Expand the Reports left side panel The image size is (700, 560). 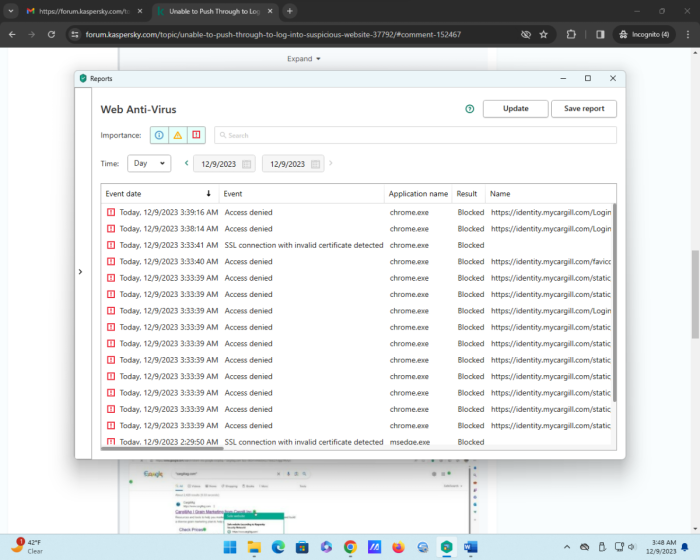point(80,272)
